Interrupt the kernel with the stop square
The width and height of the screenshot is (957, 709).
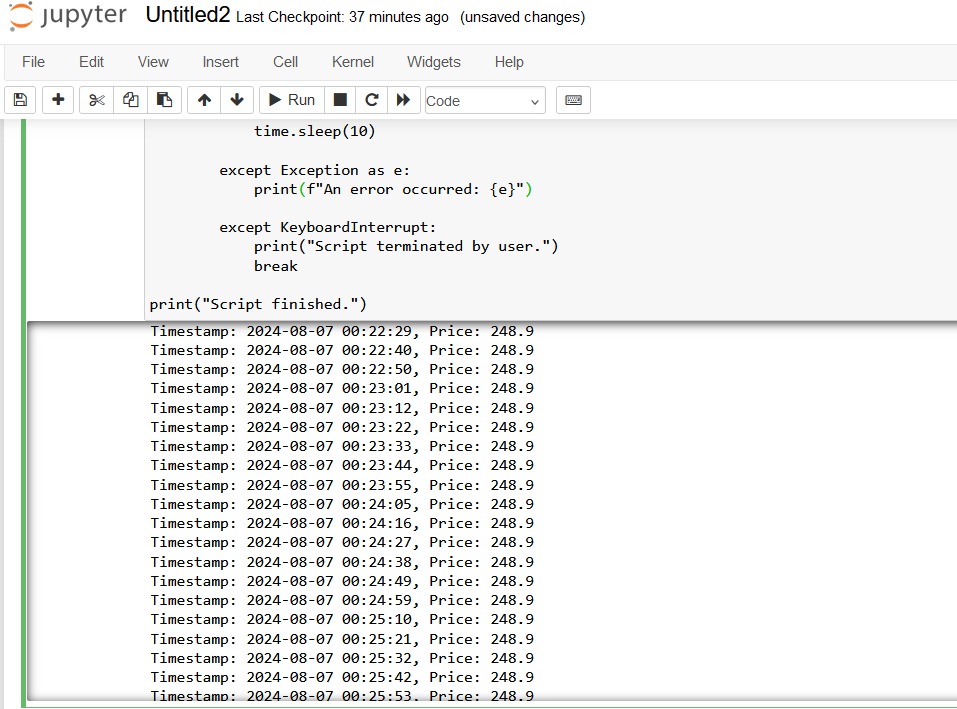(x=340, y=100)
